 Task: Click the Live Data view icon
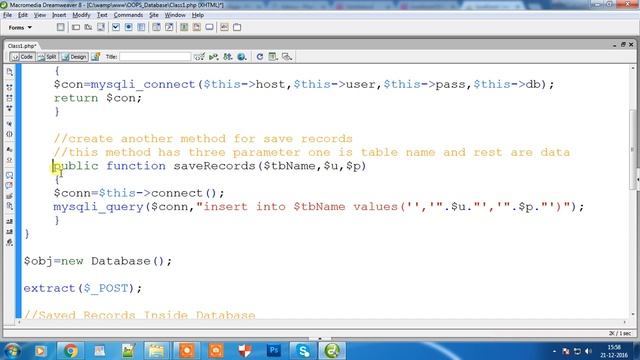[96, 57]
